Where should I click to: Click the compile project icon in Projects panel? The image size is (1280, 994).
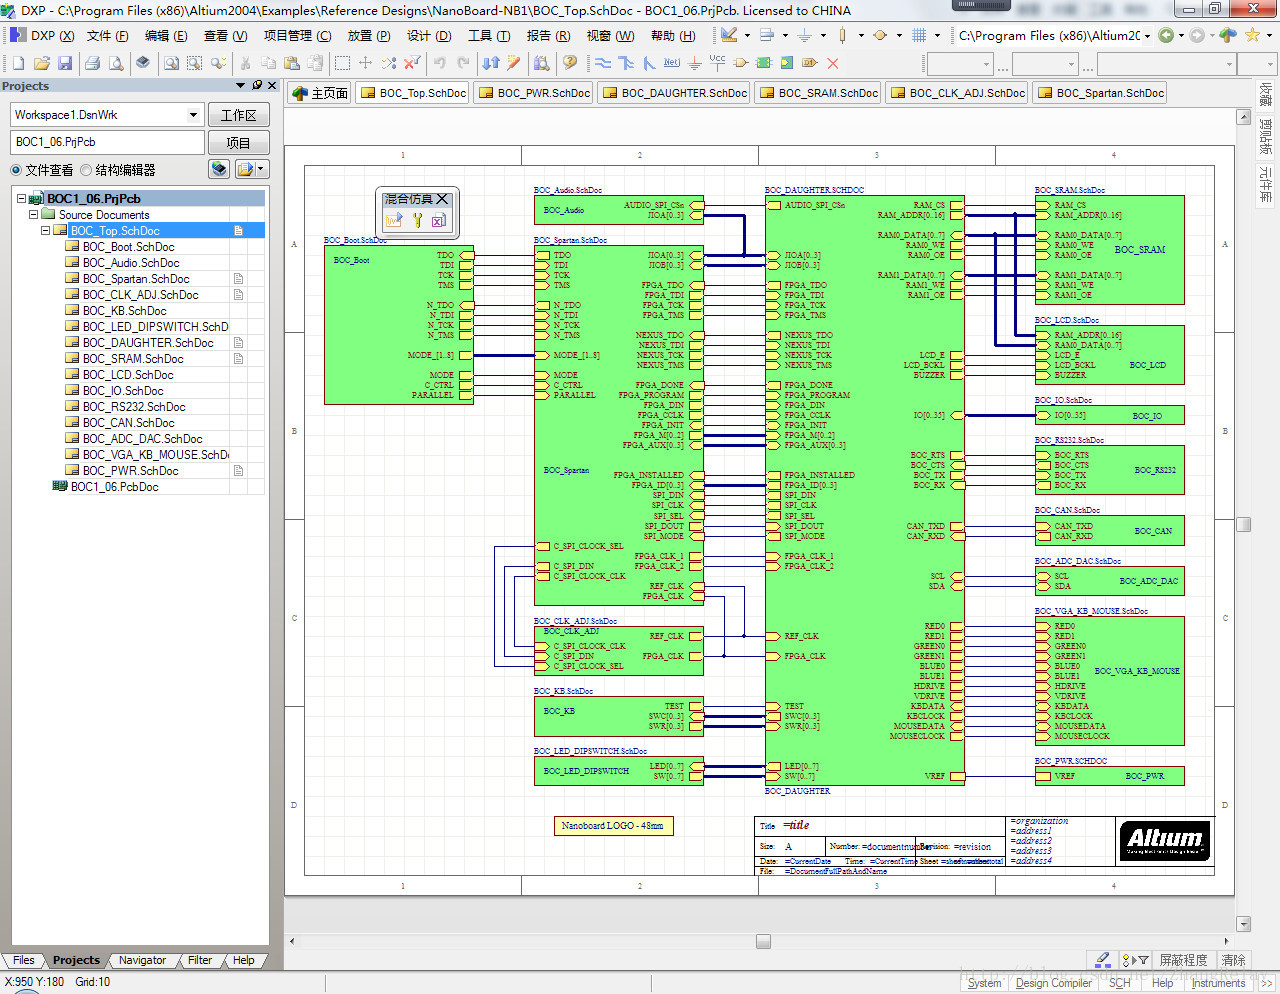(219, 169)
